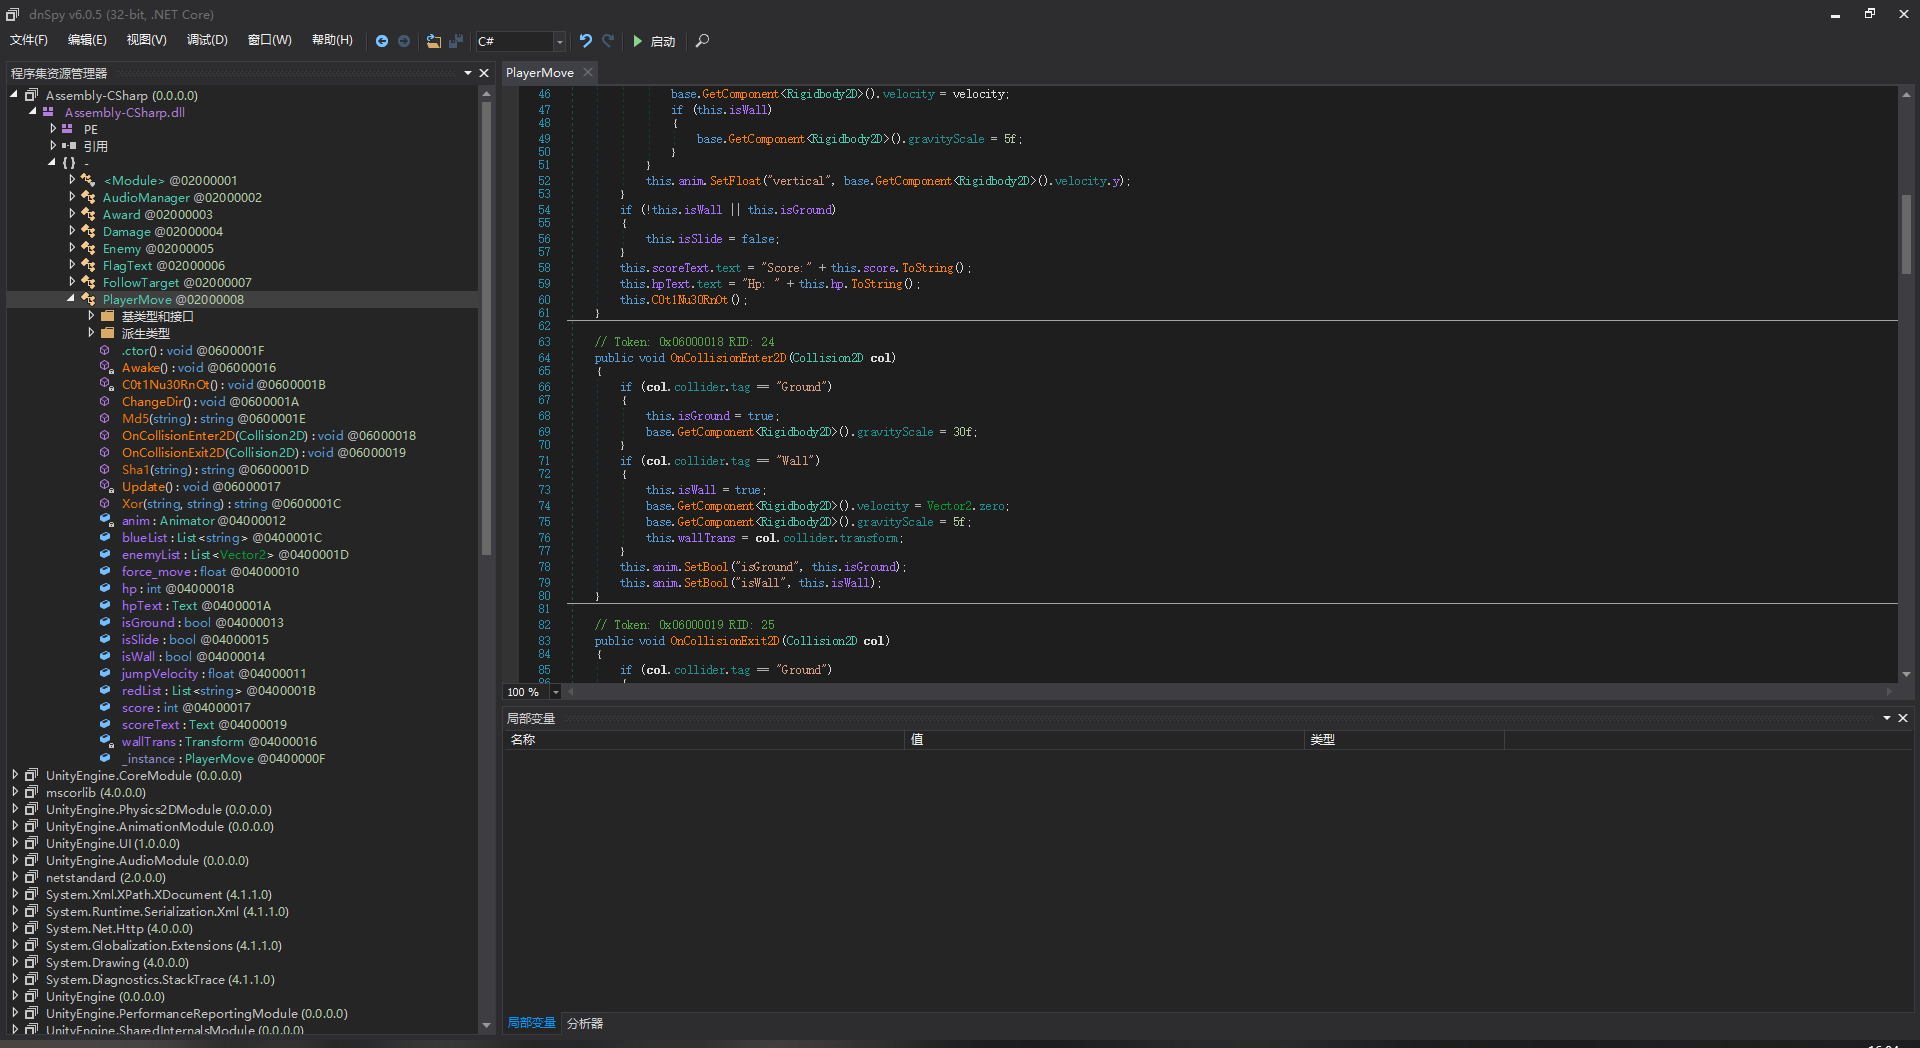This screenshot has height=1048, width=1920.
Task: Collapse the PlayerMove class node
Action: point(72,299)
